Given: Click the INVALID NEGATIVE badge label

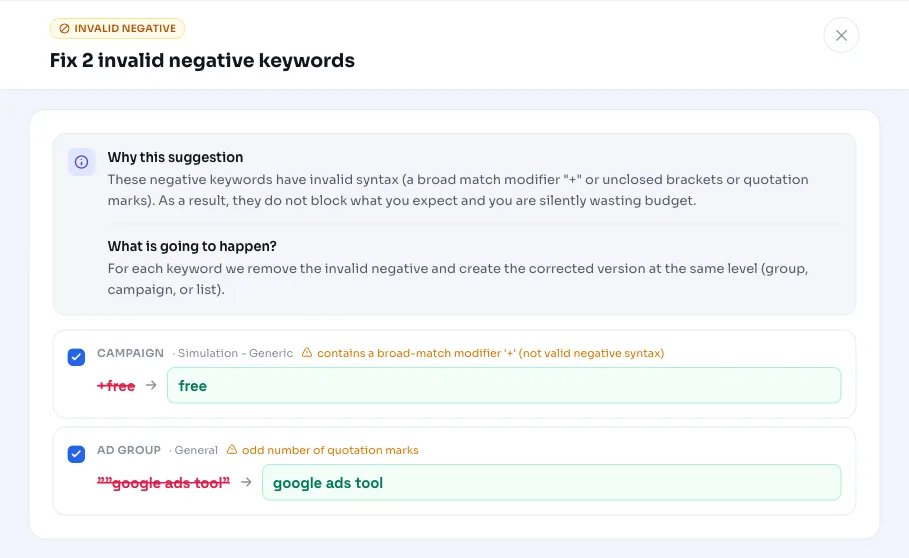Looking at the screenshot, I should (125, 28).
